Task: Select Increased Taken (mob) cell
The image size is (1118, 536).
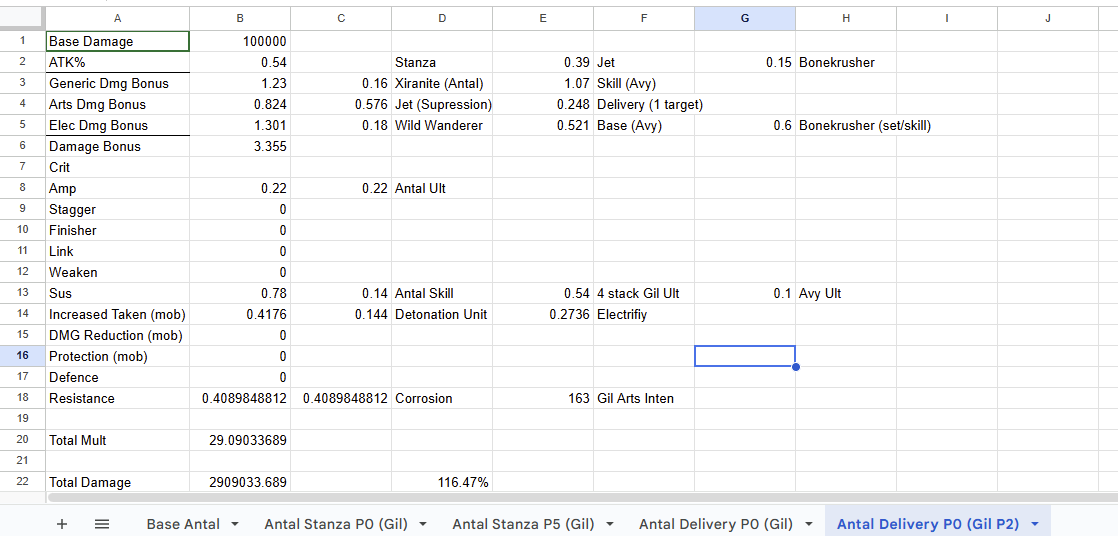Action: pyautogui.click(x=118, y=314)
